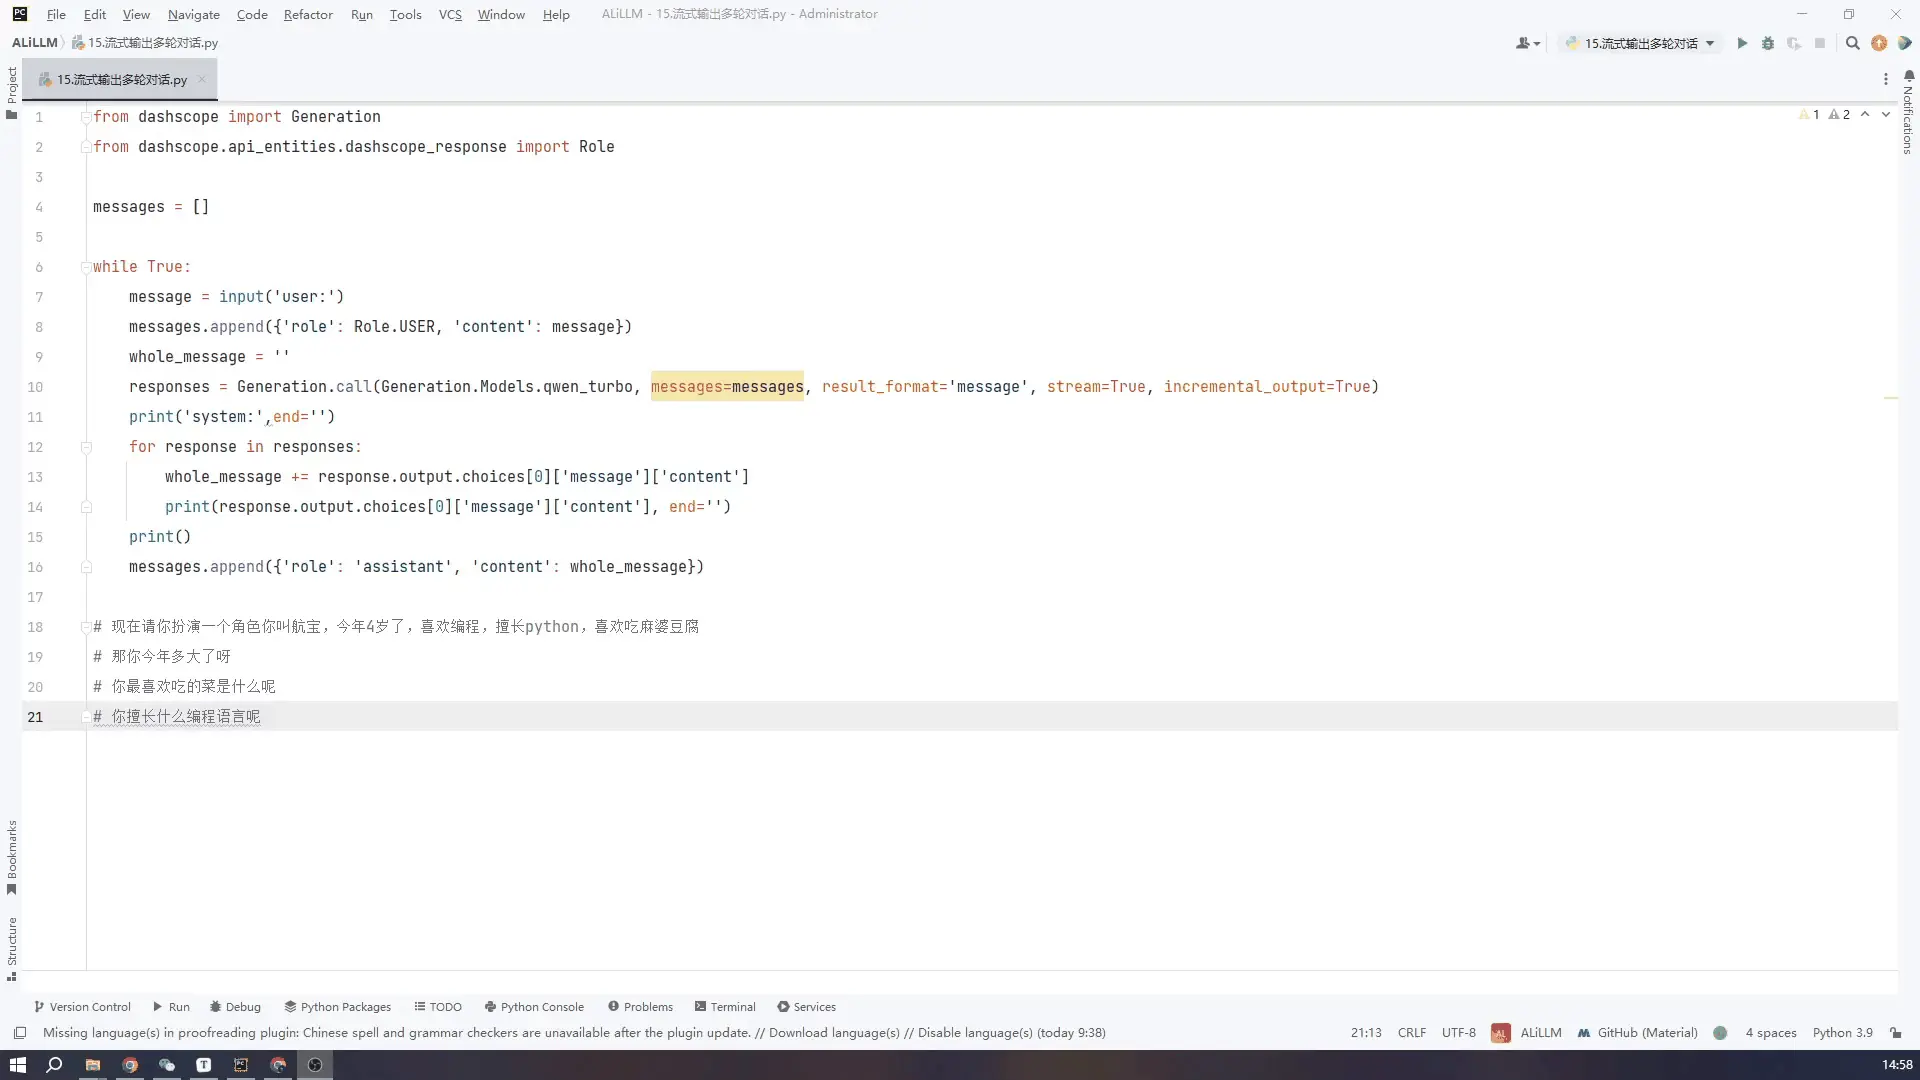Viewport: 1920px width, 1080px height.
Task: Click the Run button in toolbar
Action: [1741, 42]
